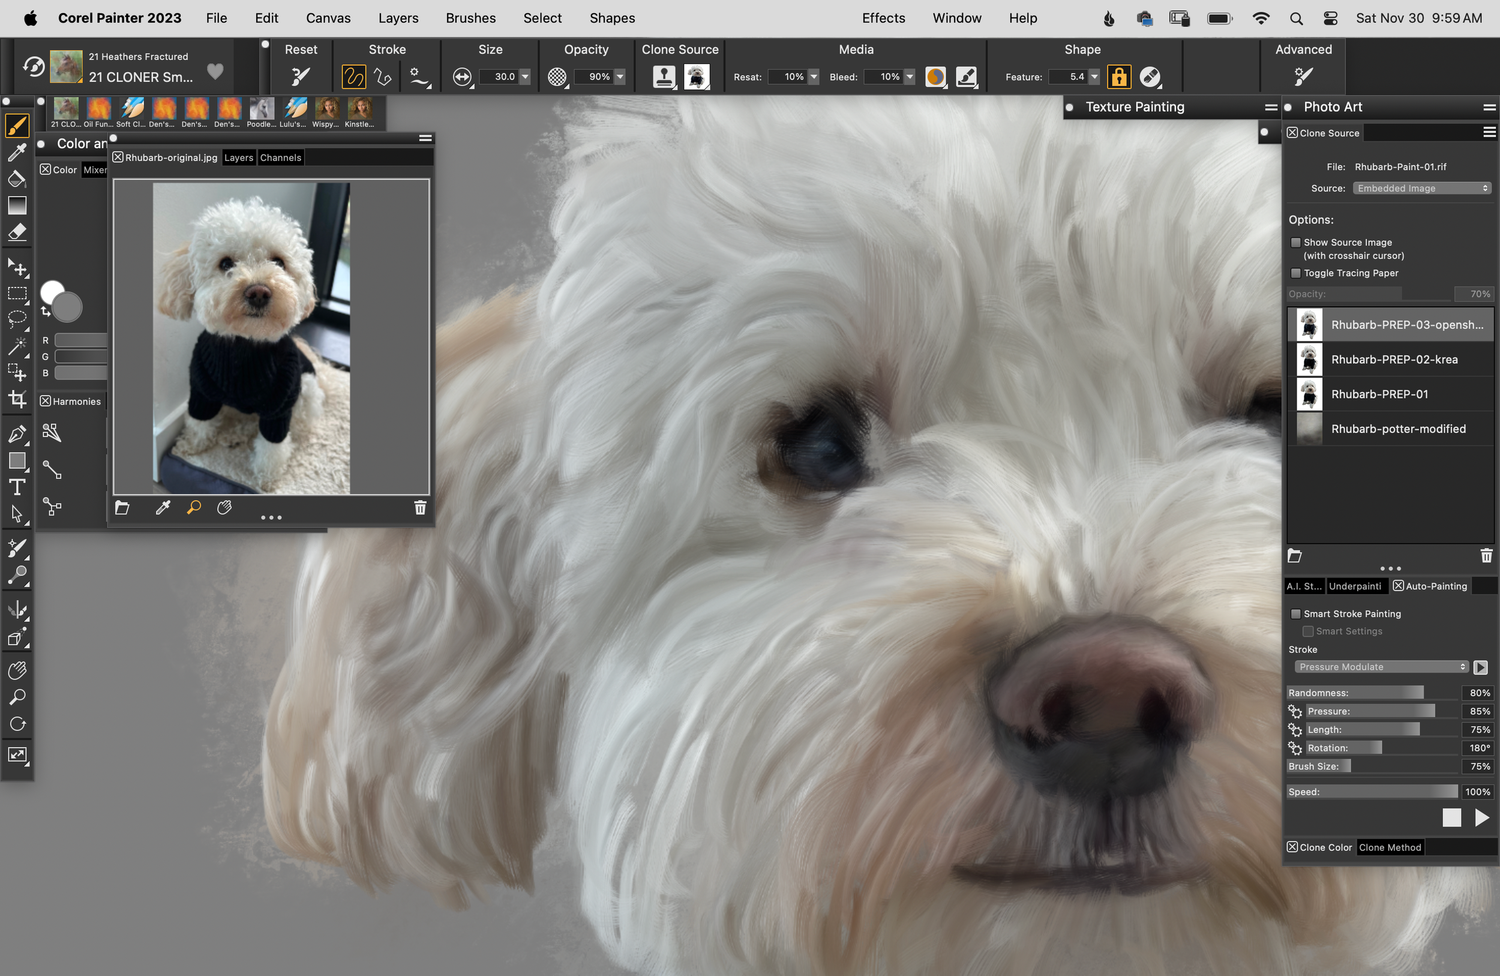Select the Dropper tool in the toolbox

click(x=17, y=152)
